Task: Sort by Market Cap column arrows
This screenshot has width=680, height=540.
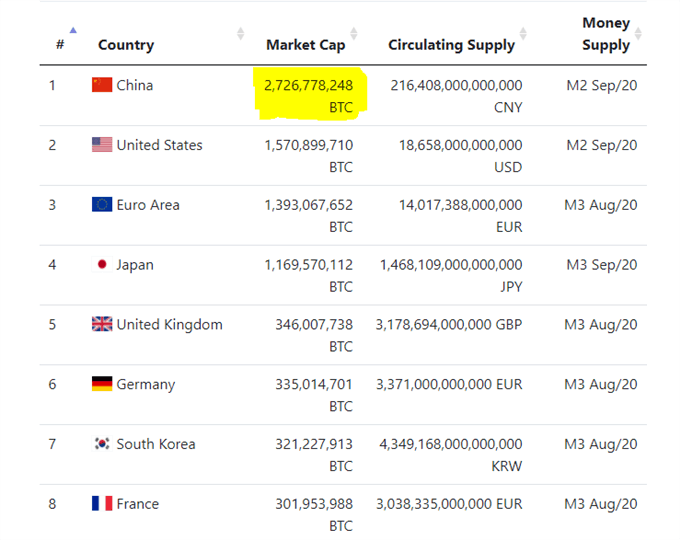Action: (x=354, y=33)
